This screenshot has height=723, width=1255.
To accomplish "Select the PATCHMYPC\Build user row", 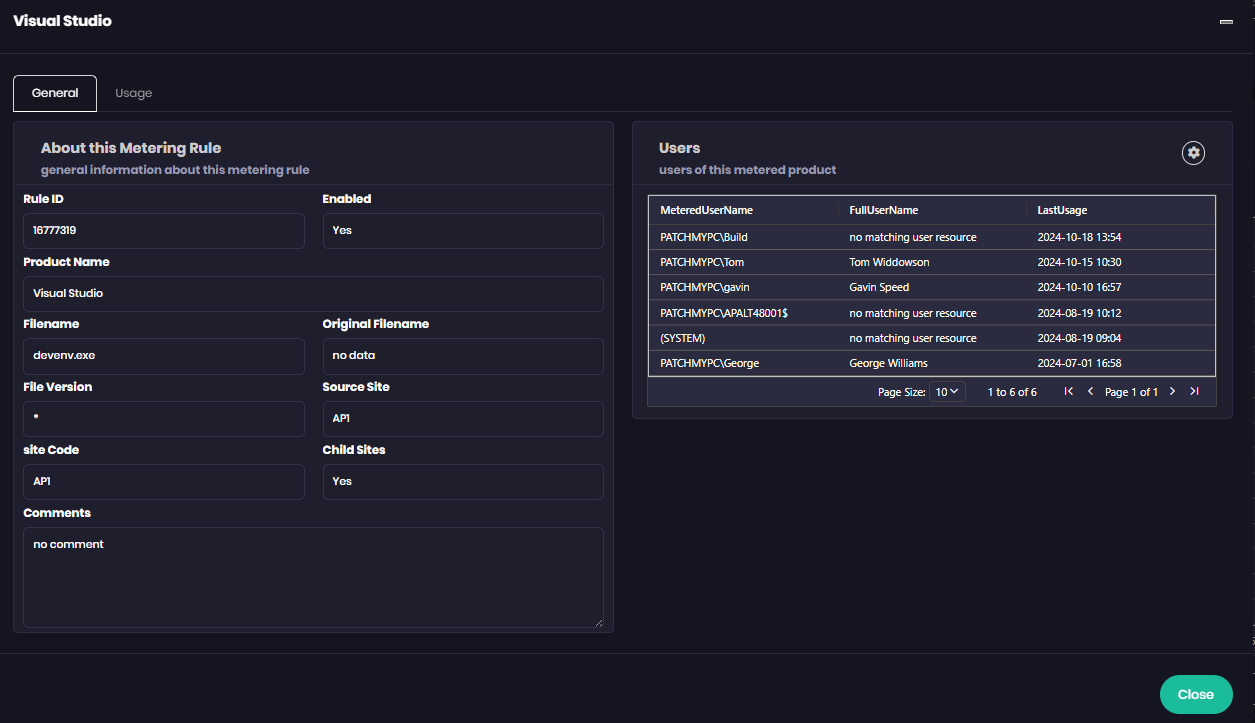I will coord(704,237).
